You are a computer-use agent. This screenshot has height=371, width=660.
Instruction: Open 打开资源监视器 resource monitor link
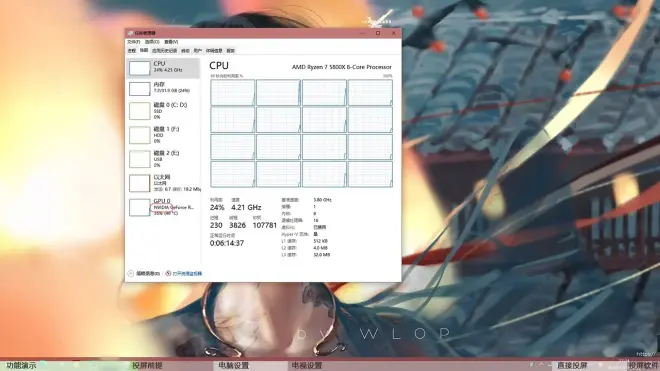pyautogui.click(x=184, y=274)
